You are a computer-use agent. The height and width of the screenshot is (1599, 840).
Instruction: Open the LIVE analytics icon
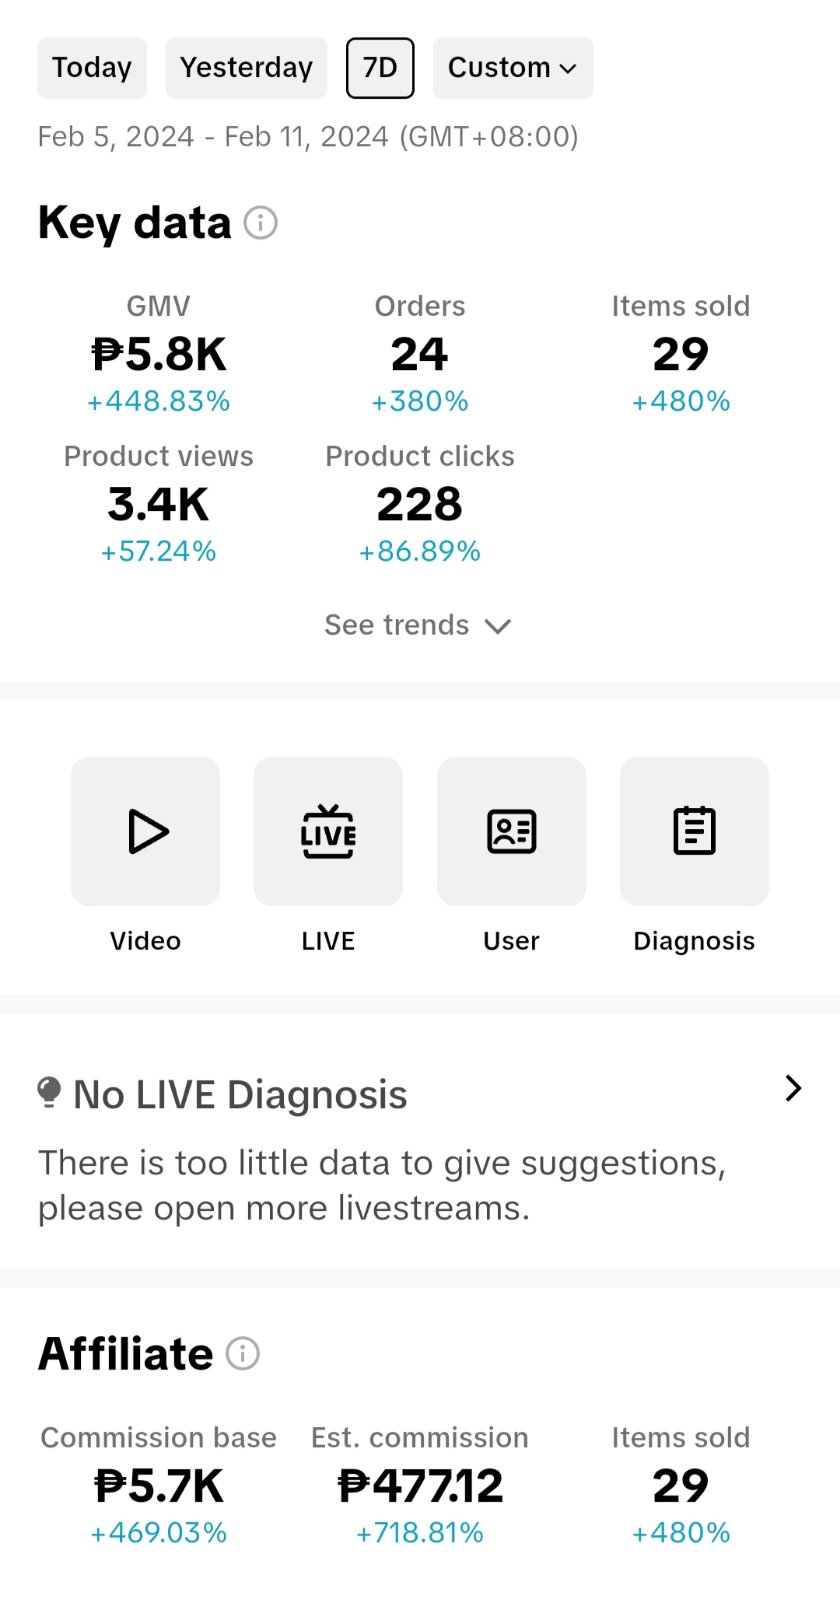pyautogui.click(x=328, y=831)
